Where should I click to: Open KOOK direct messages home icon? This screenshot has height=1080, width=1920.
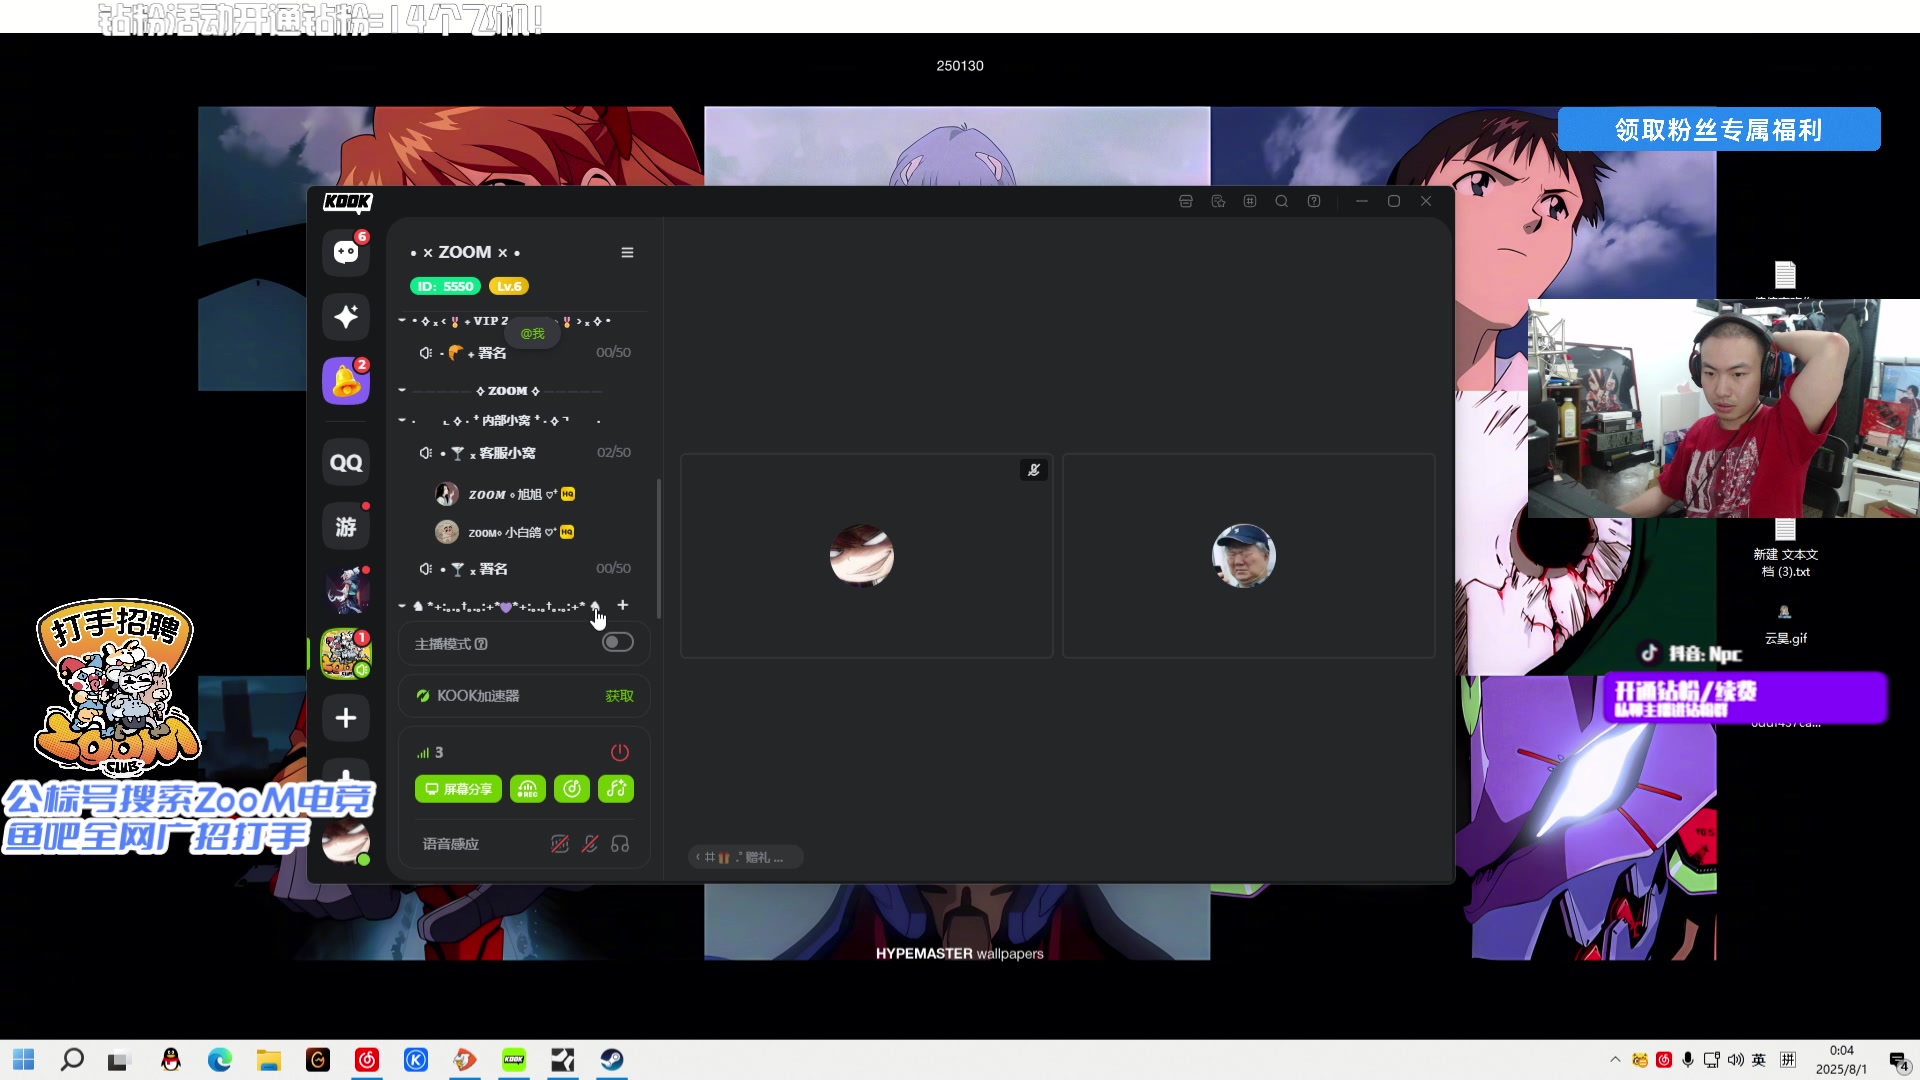tap(346, 252)
